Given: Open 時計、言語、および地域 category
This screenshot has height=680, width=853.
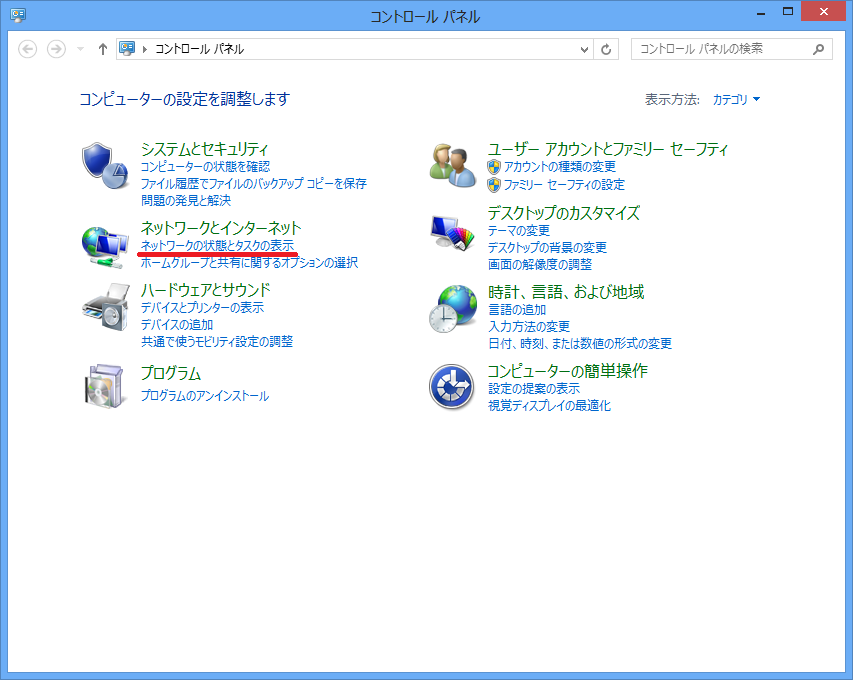Looking at the screenshot, I should [x=566, y=292].
